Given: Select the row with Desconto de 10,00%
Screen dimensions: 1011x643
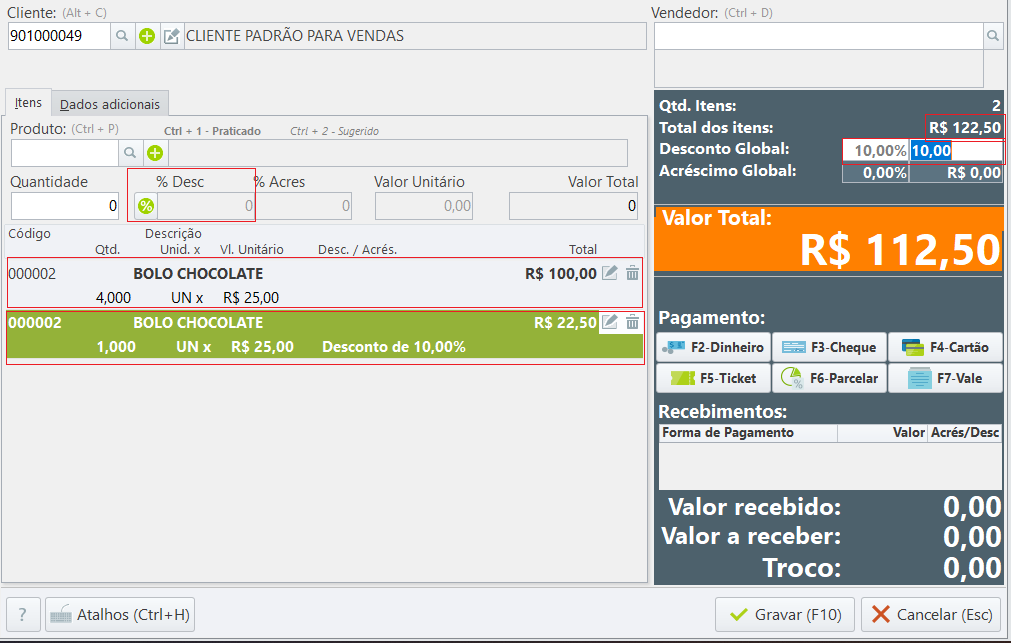Looking at the screenshot, I should tap(325, 335).
